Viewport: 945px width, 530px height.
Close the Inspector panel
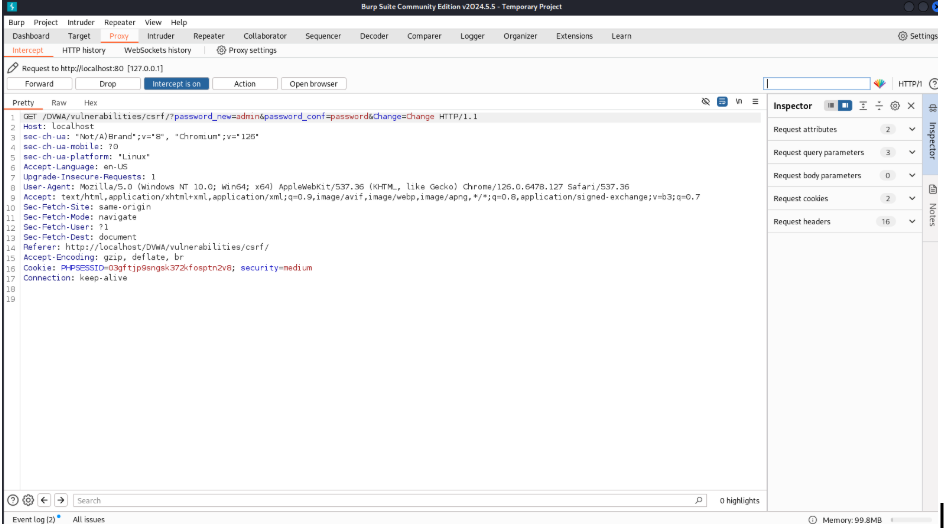tap(911, 106)
